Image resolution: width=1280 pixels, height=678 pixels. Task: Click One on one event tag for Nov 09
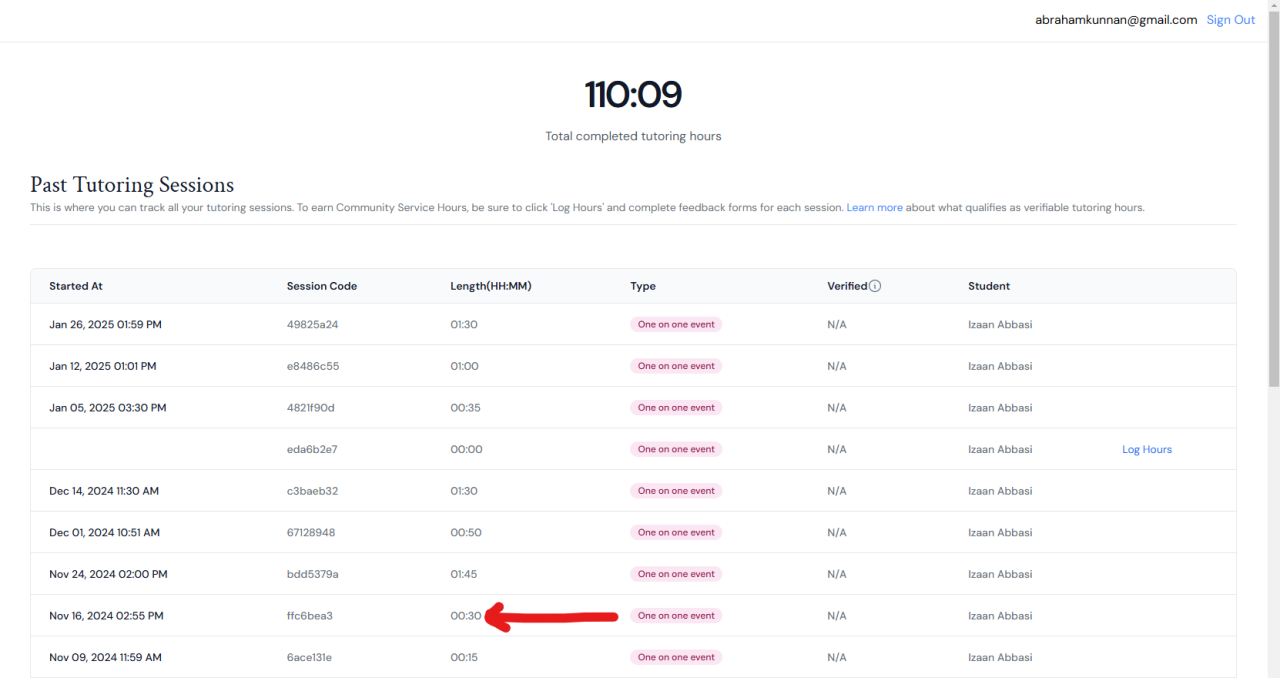676,658
